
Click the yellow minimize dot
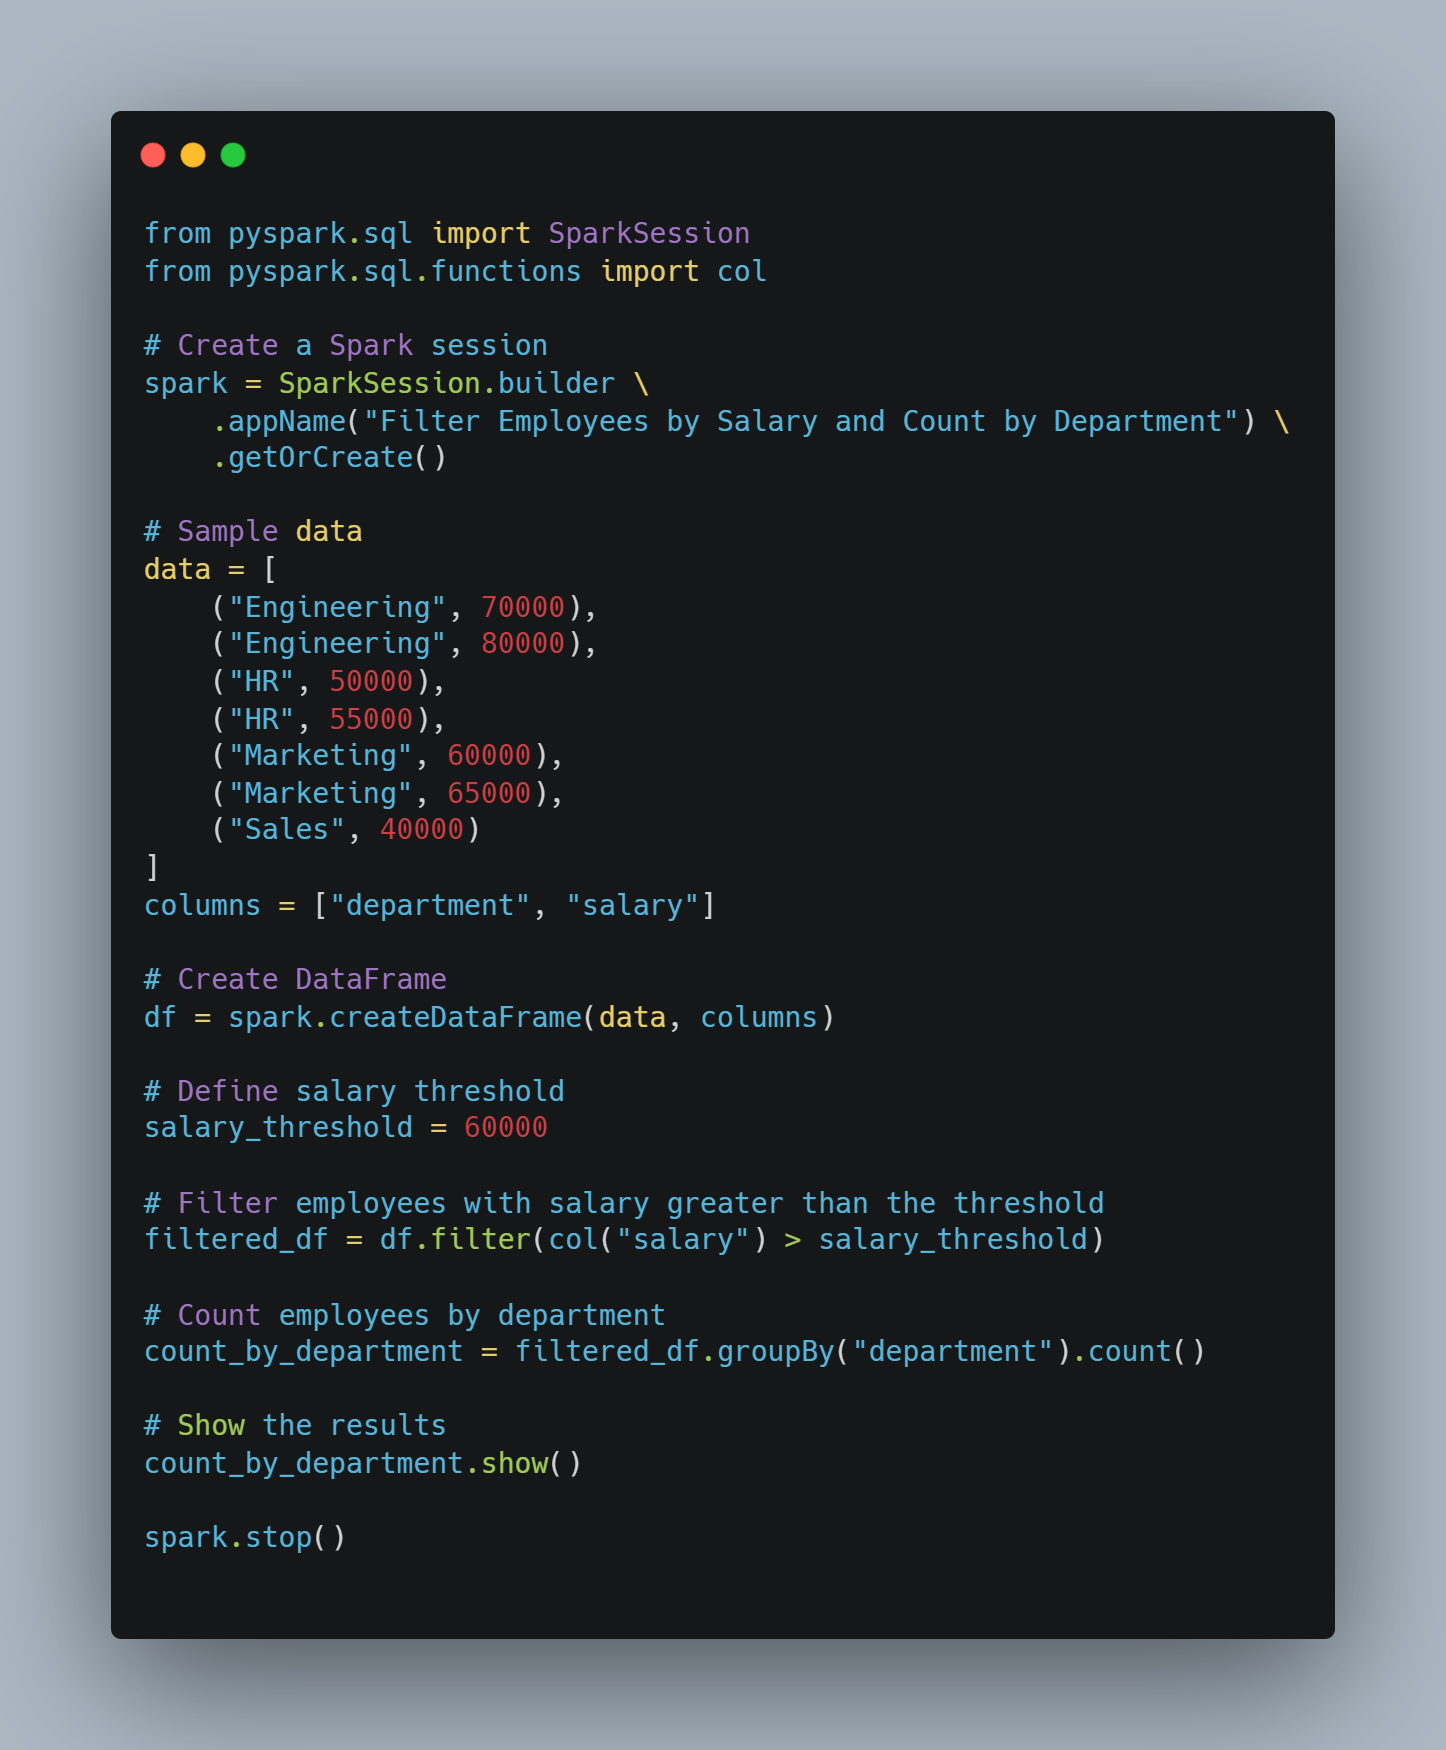coord(193,155)
